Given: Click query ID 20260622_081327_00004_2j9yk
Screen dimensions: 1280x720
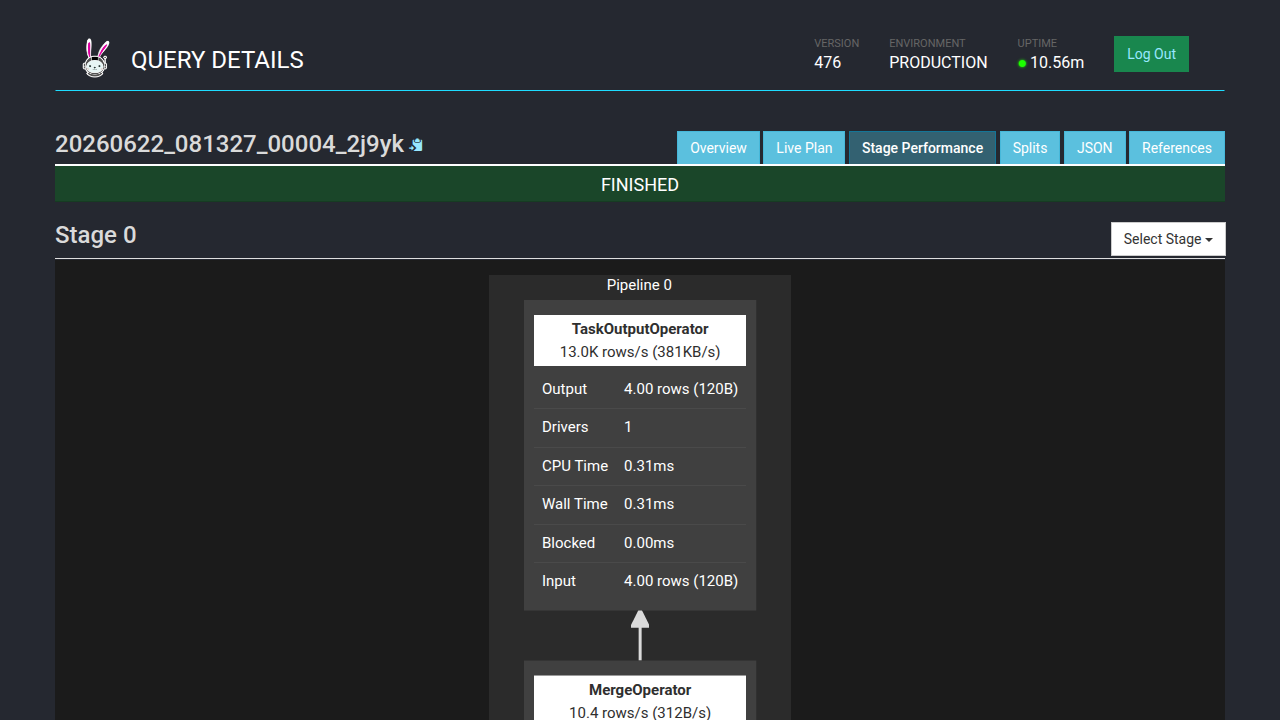Looking at the screenshot, I should point(229,144).
